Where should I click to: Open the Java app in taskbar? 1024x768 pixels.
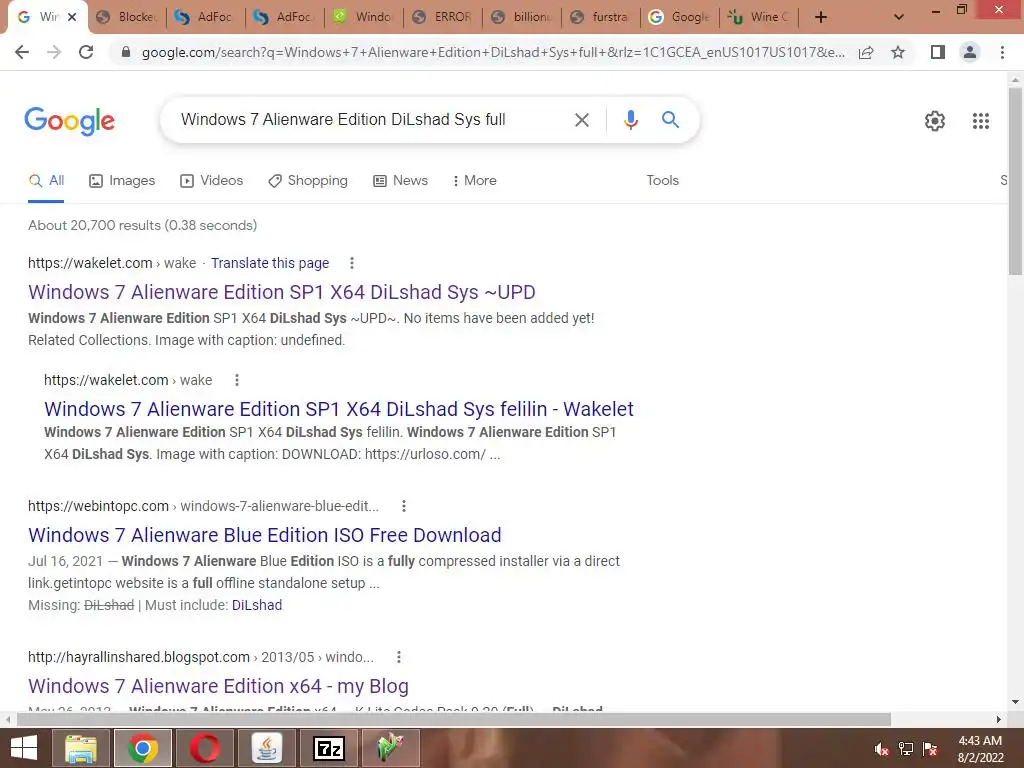[266, 748]
